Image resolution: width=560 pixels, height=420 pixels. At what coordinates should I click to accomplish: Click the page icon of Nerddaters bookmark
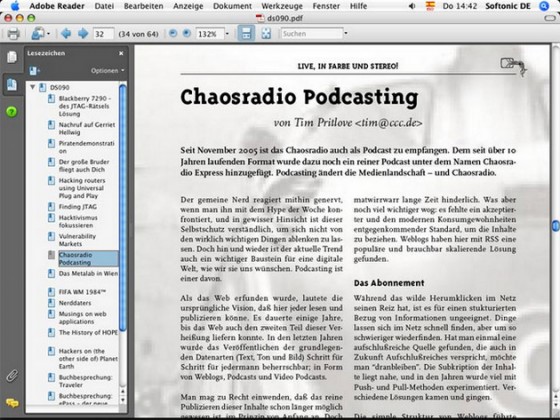[51, 303]
